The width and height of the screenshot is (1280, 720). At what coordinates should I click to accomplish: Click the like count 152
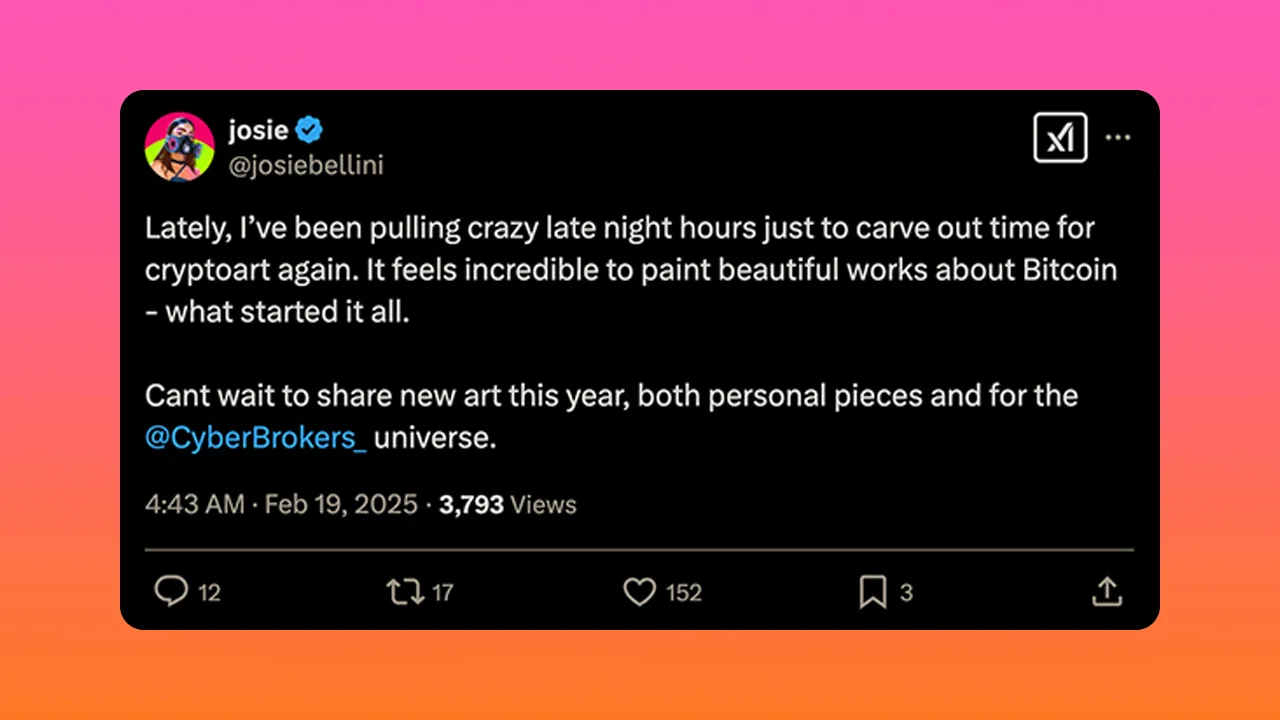684,593
